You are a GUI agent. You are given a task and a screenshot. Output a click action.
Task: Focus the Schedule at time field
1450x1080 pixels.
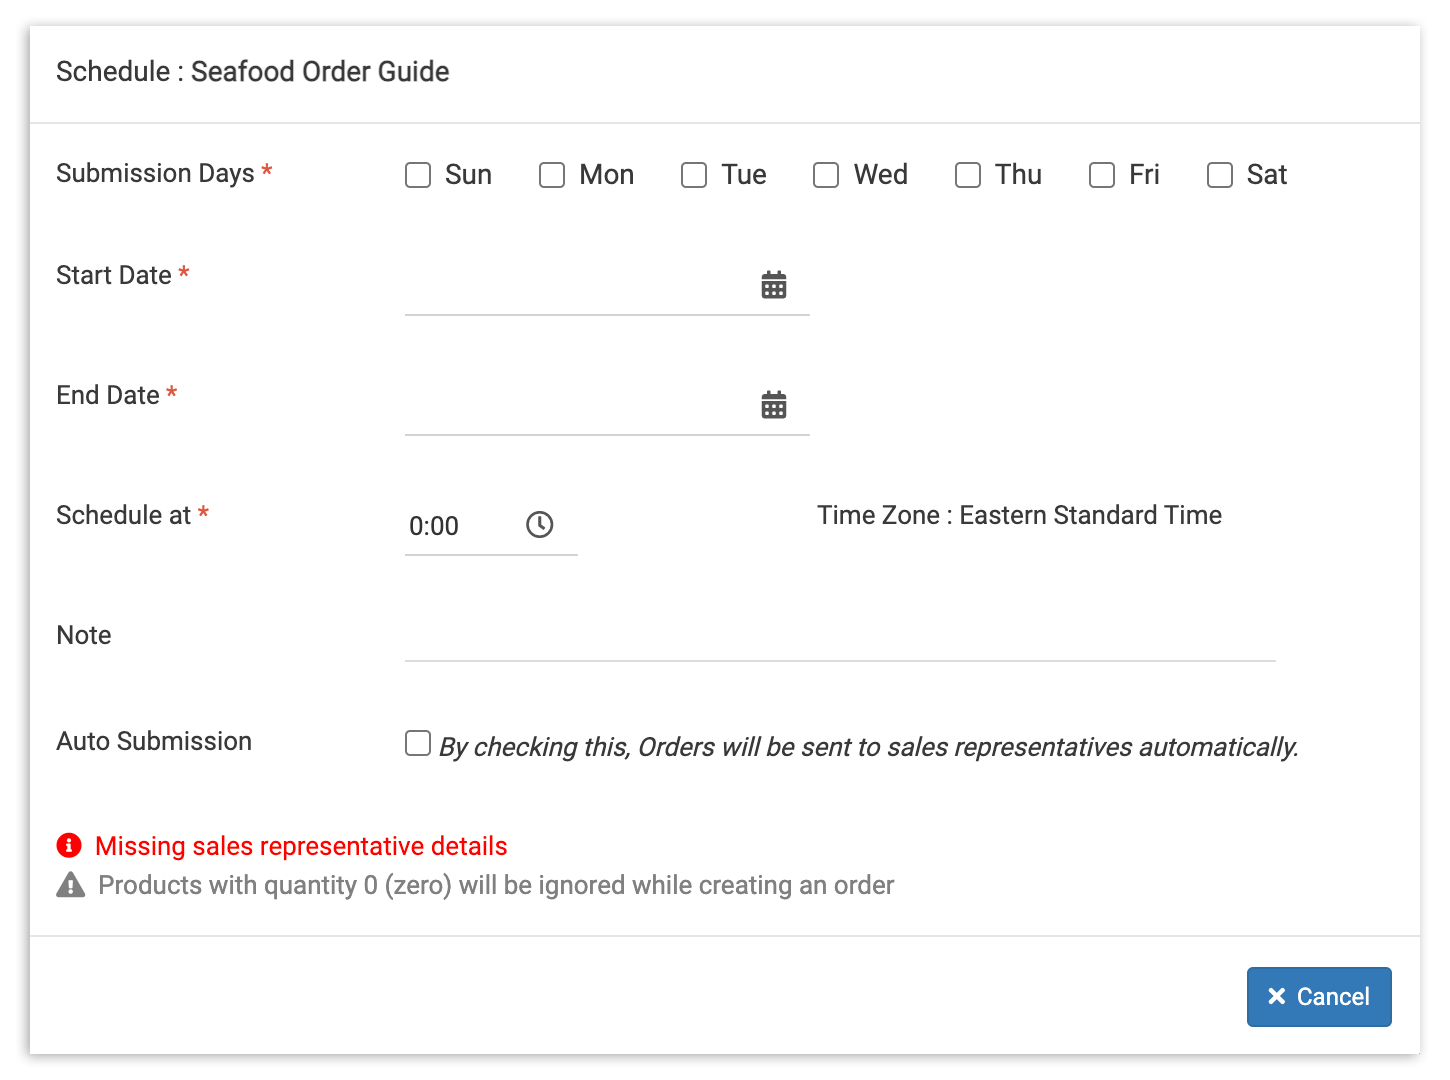click(455, 527)
